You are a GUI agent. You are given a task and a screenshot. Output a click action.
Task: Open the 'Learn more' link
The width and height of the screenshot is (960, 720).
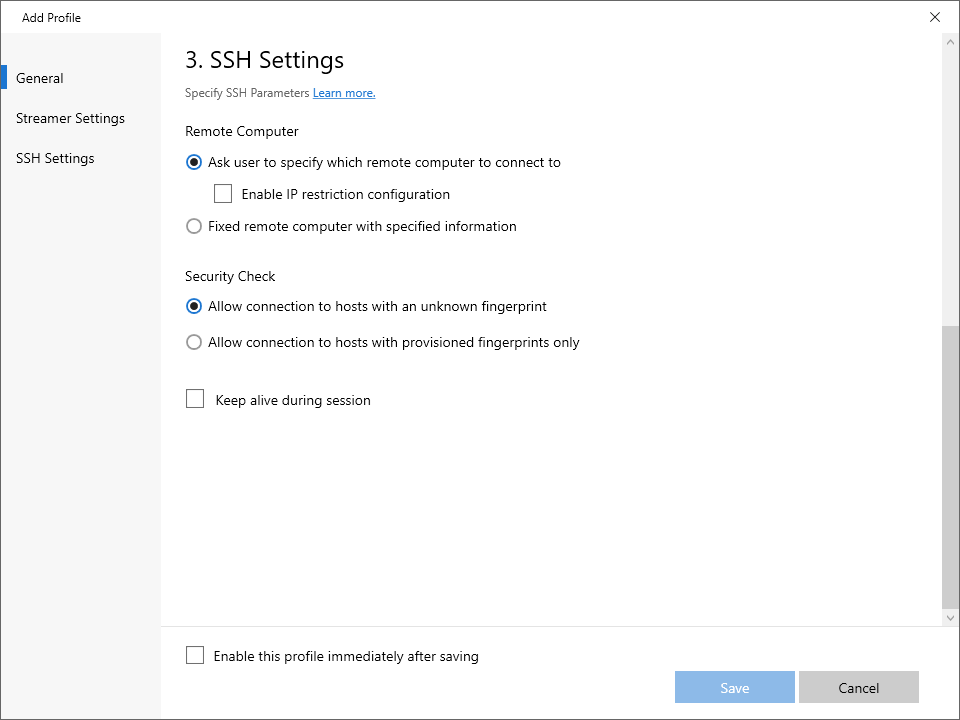click(x=344, y=92)
